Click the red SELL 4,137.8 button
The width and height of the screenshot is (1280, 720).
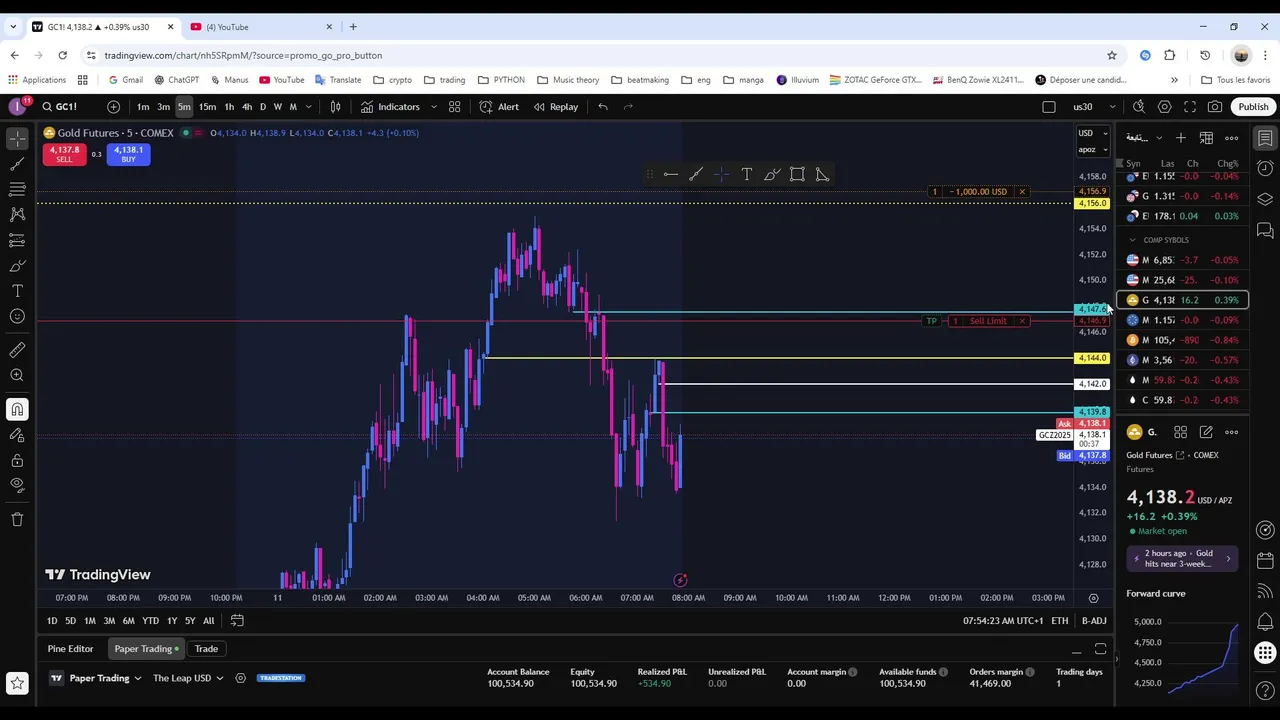pos(64,154)
